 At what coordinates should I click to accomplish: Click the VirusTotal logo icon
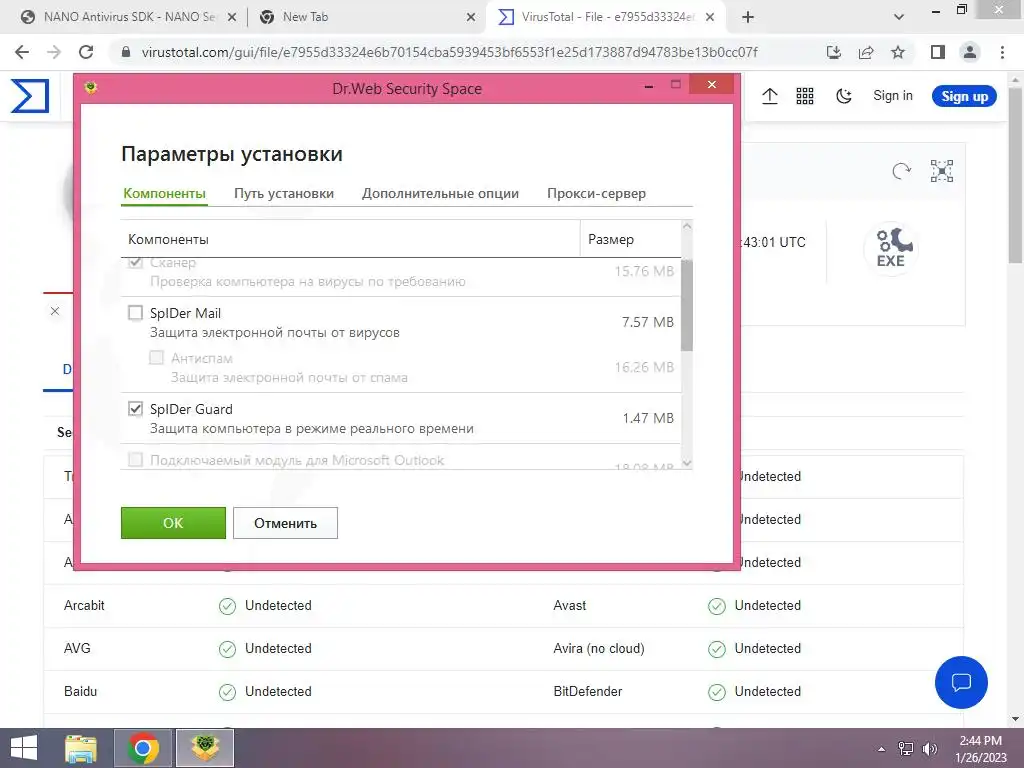coord(30,96)
